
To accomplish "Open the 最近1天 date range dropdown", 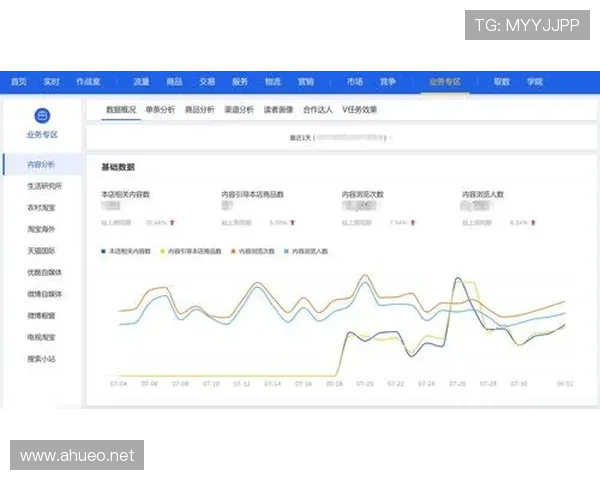I will click(340, 138).
